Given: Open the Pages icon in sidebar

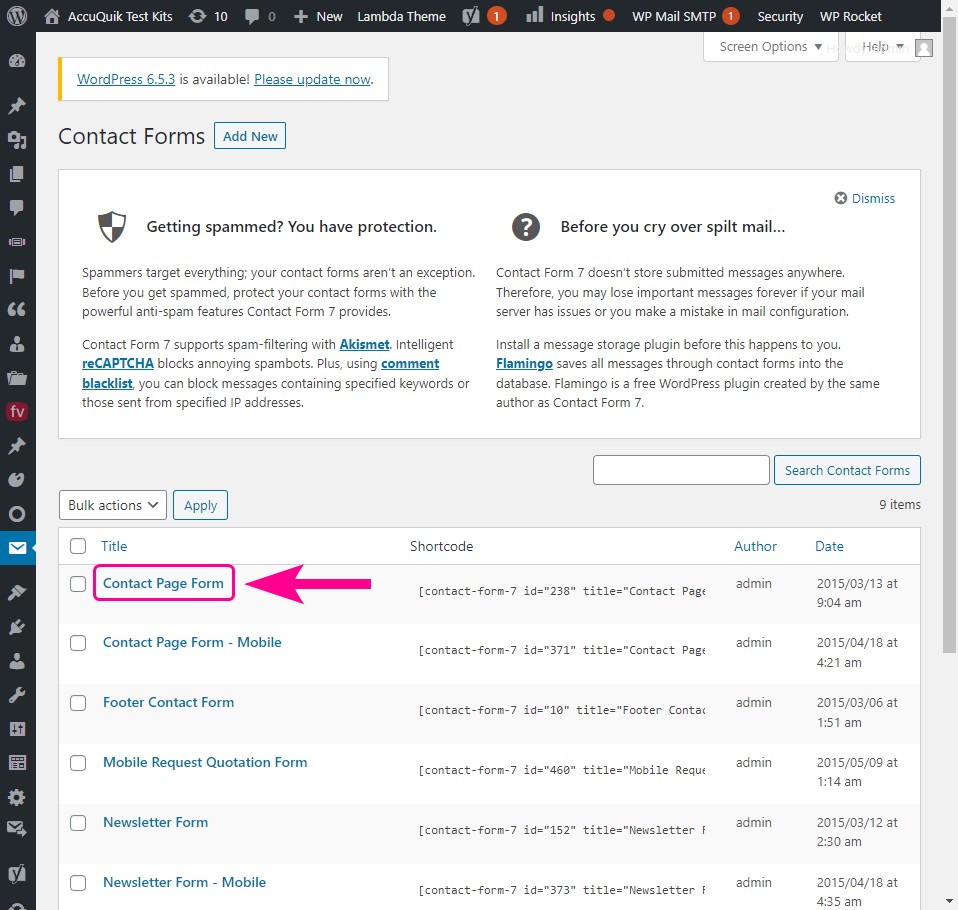Looking at the screenshot, I should [x=17, y=174].
